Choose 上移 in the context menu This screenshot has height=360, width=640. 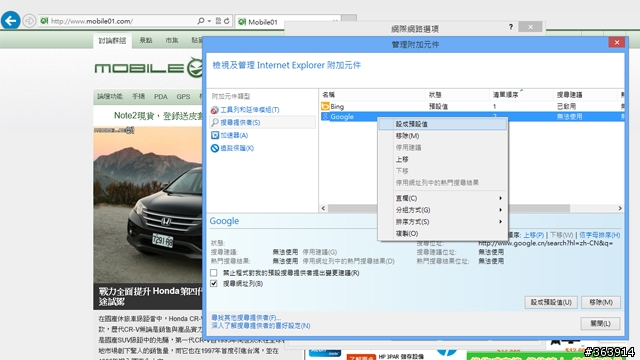coord(443,159)
